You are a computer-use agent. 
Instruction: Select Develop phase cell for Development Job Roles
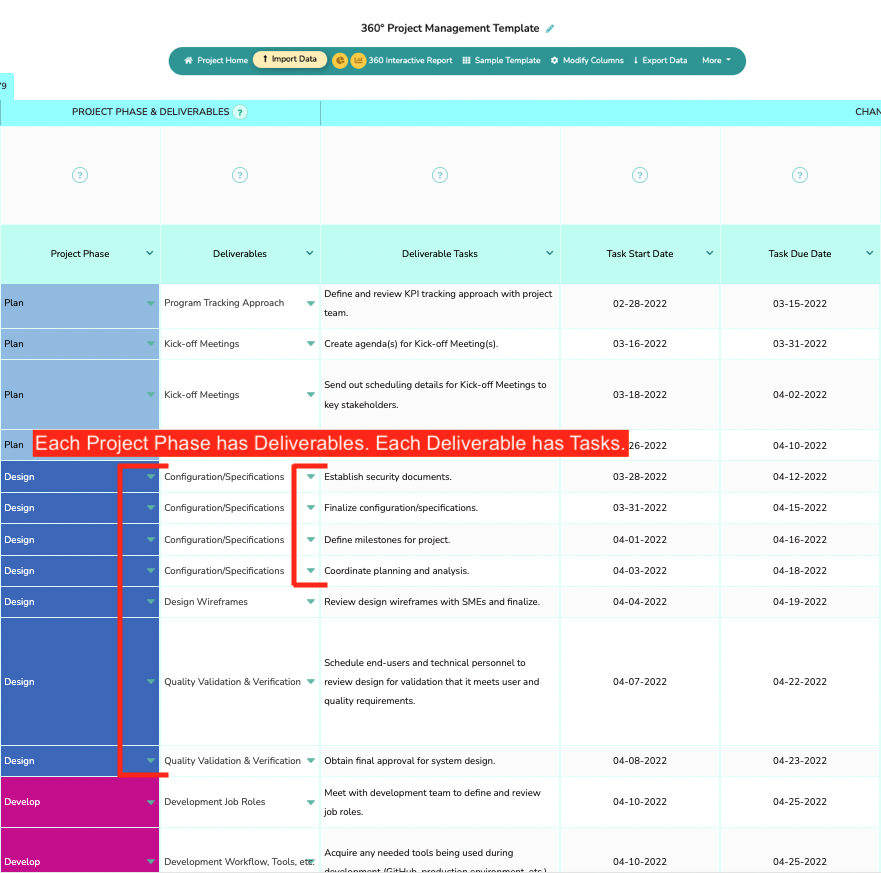click(80, 802)
